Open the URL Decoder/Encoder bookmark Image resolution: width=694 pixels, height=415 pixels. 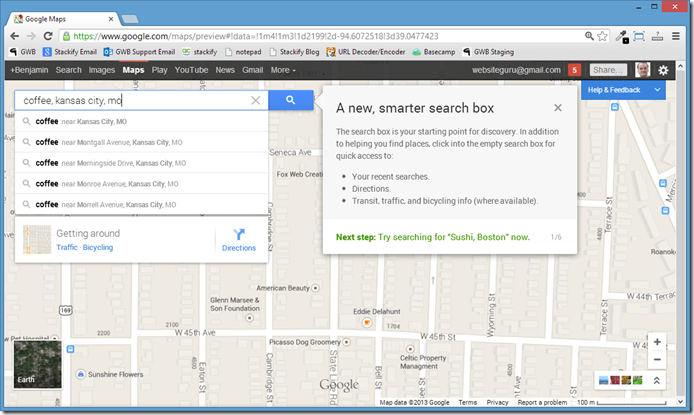pos(366,52)
